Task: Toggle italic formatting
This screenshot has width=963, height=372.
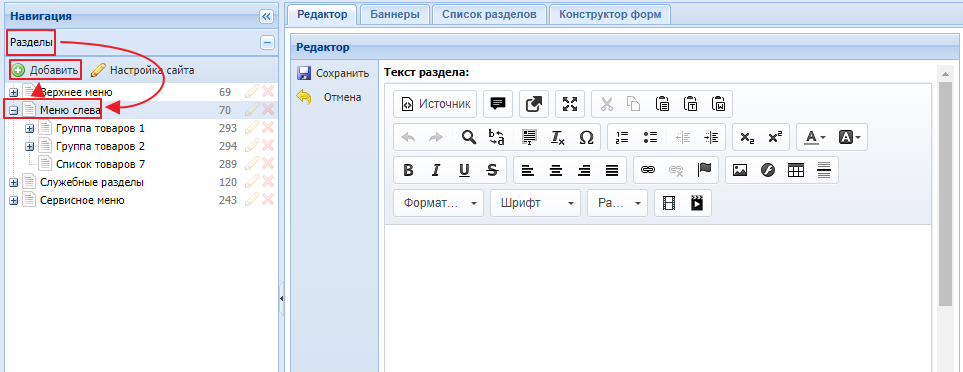Action: [436, 171]
